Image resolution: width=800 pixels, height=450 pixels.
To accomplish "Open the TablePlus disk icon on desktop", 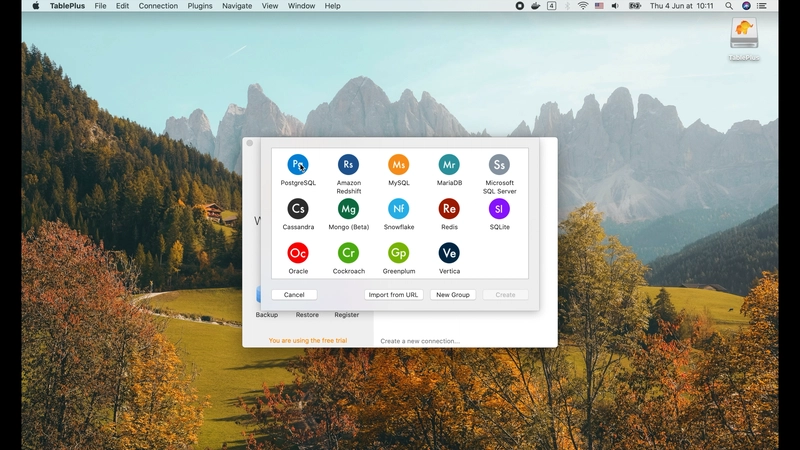I will pos(744,34).
